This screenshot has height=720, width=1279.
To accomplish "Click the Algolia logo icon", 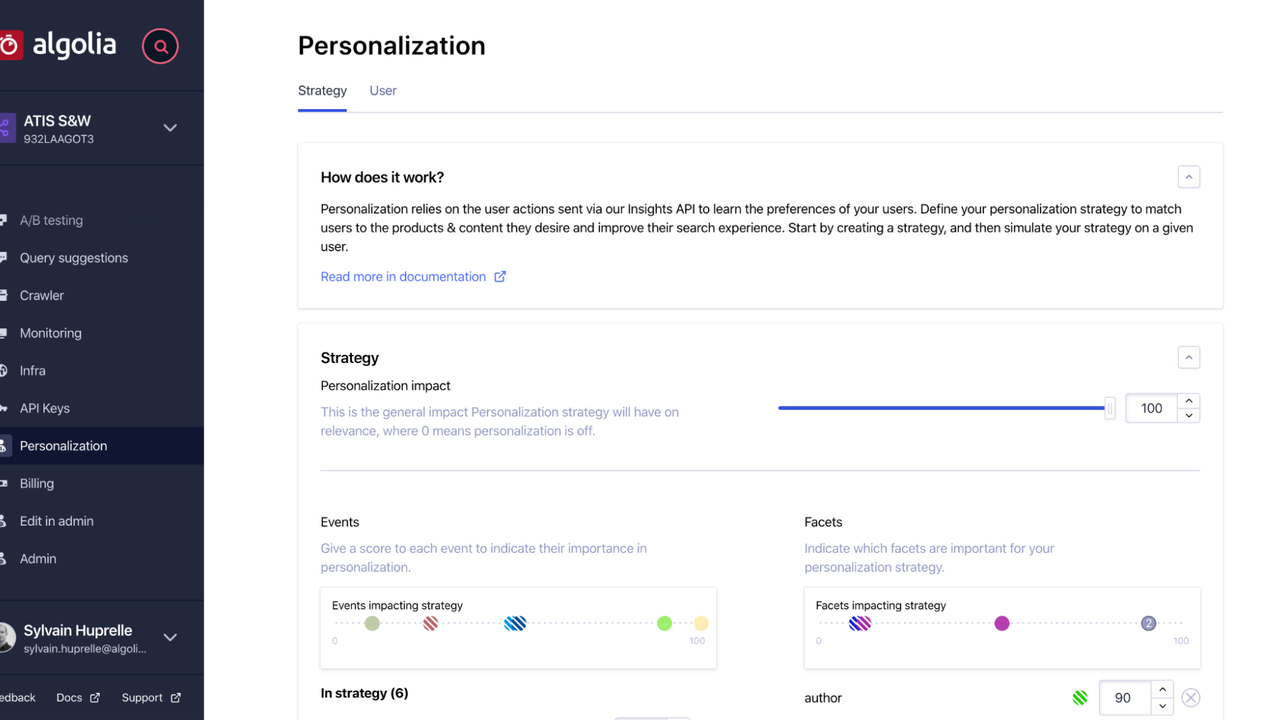I will coord(10,45).
